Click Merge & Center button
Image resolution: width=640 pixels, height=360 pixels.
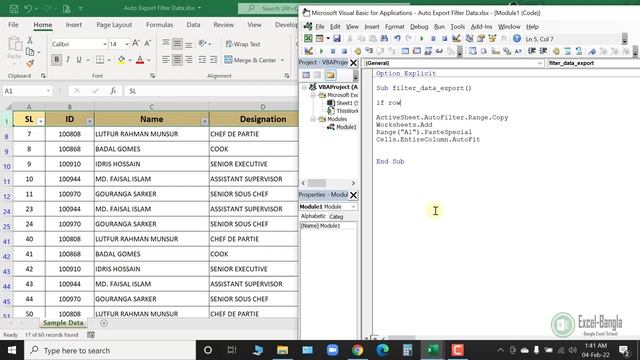(x=251, y=60)
